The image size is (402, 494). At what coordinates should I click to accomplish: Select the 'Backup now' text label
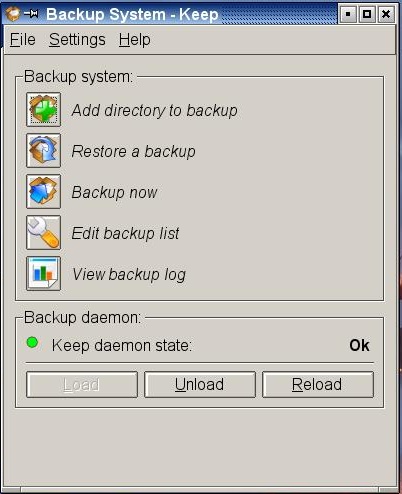coord(114,192)
